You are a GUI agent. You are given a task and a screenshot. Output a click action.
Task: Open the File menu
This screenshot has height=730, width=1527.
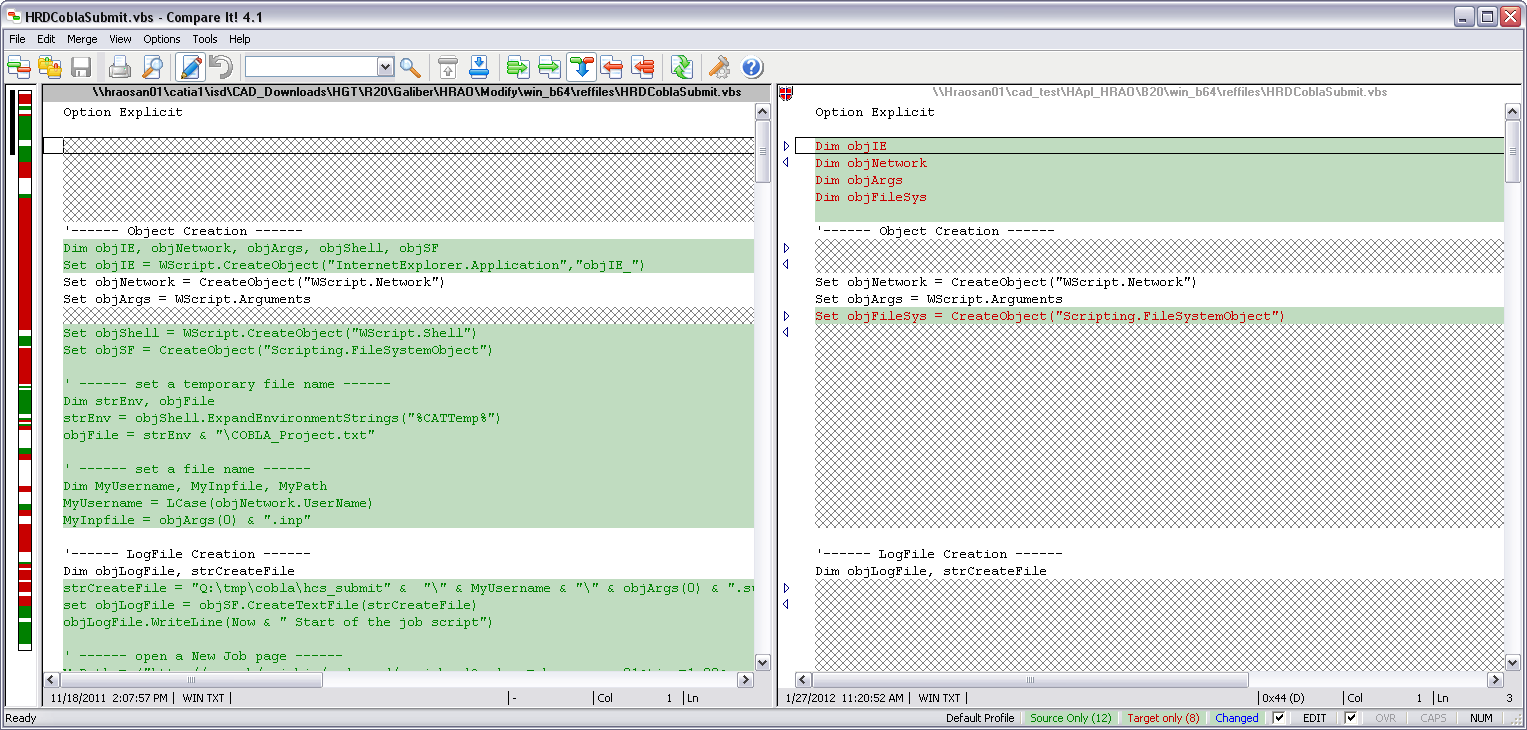click(x=17, y=39)
